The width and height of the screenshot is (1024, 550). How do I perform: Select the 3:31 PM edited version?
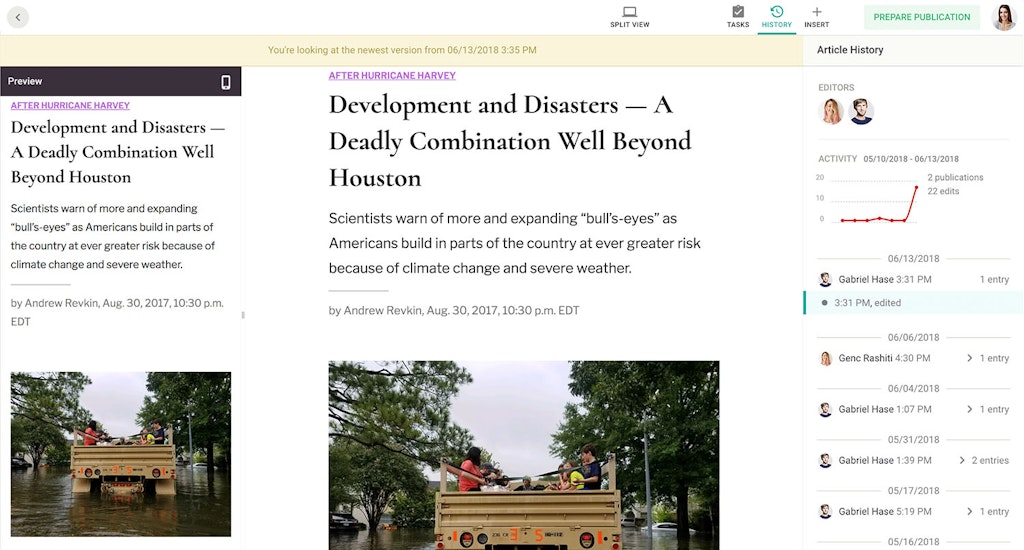pos(867,303)
